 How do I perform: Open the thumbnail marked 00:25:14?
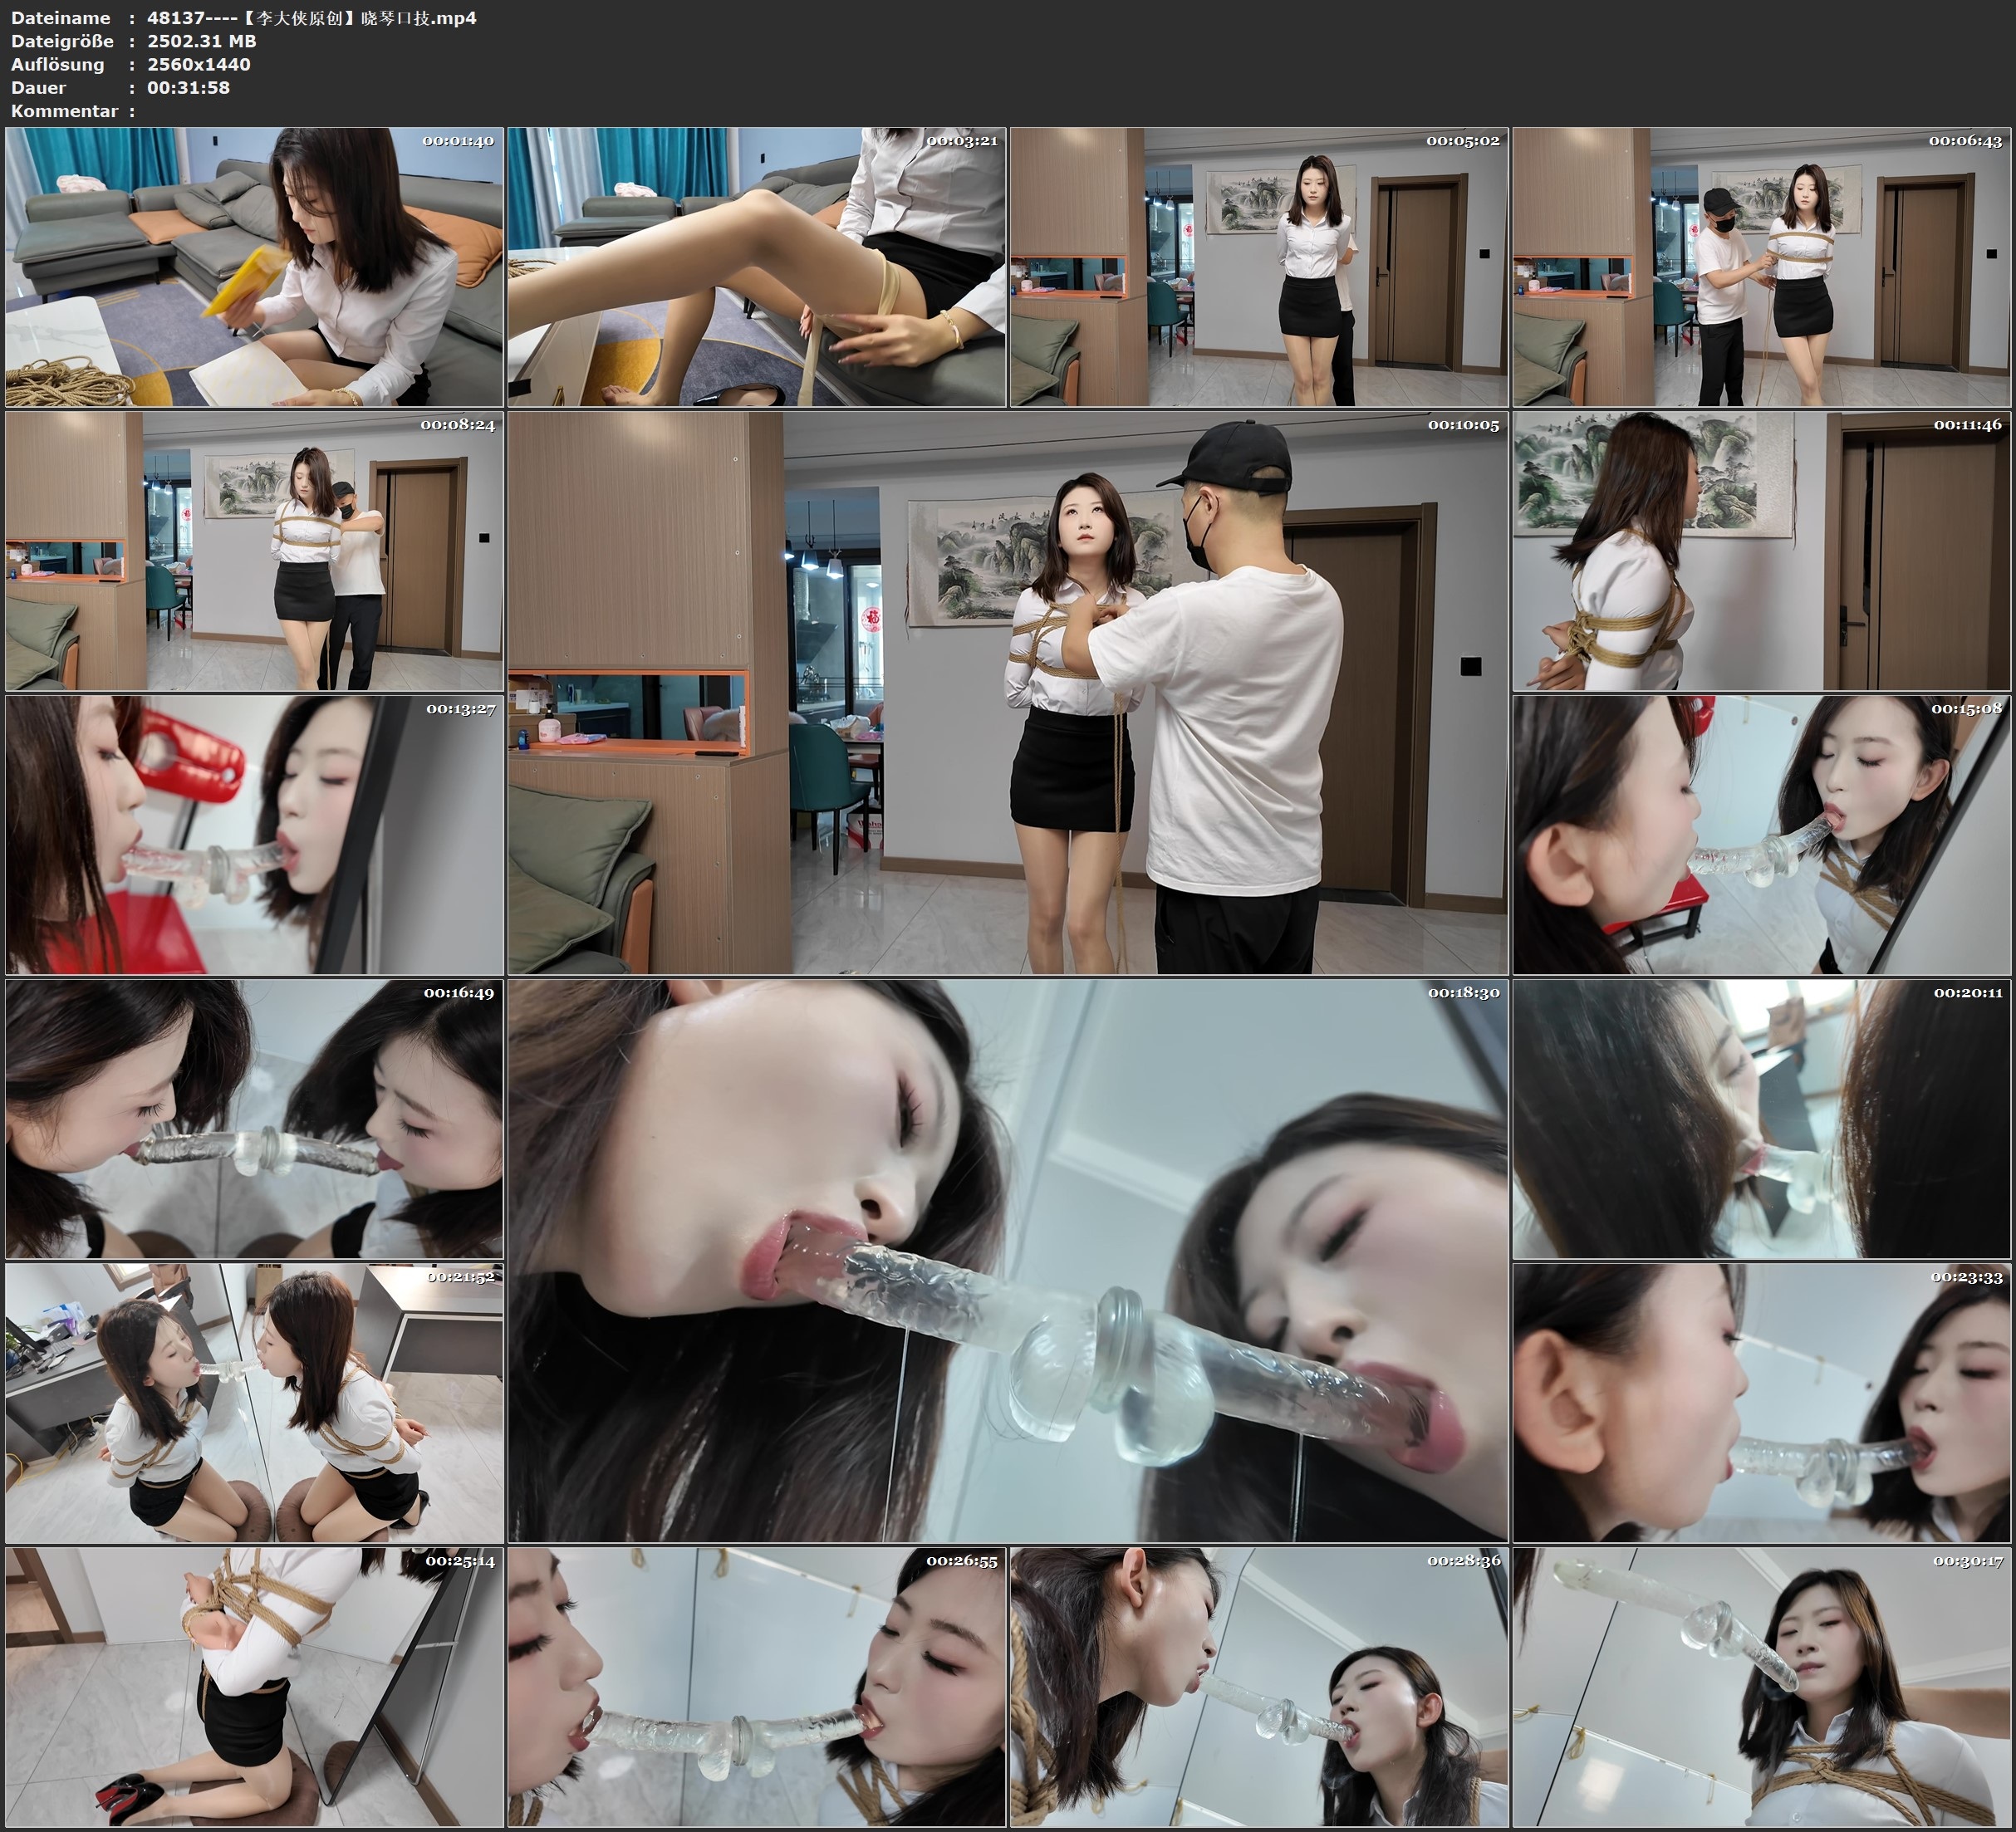click(x=254, y=1687)
